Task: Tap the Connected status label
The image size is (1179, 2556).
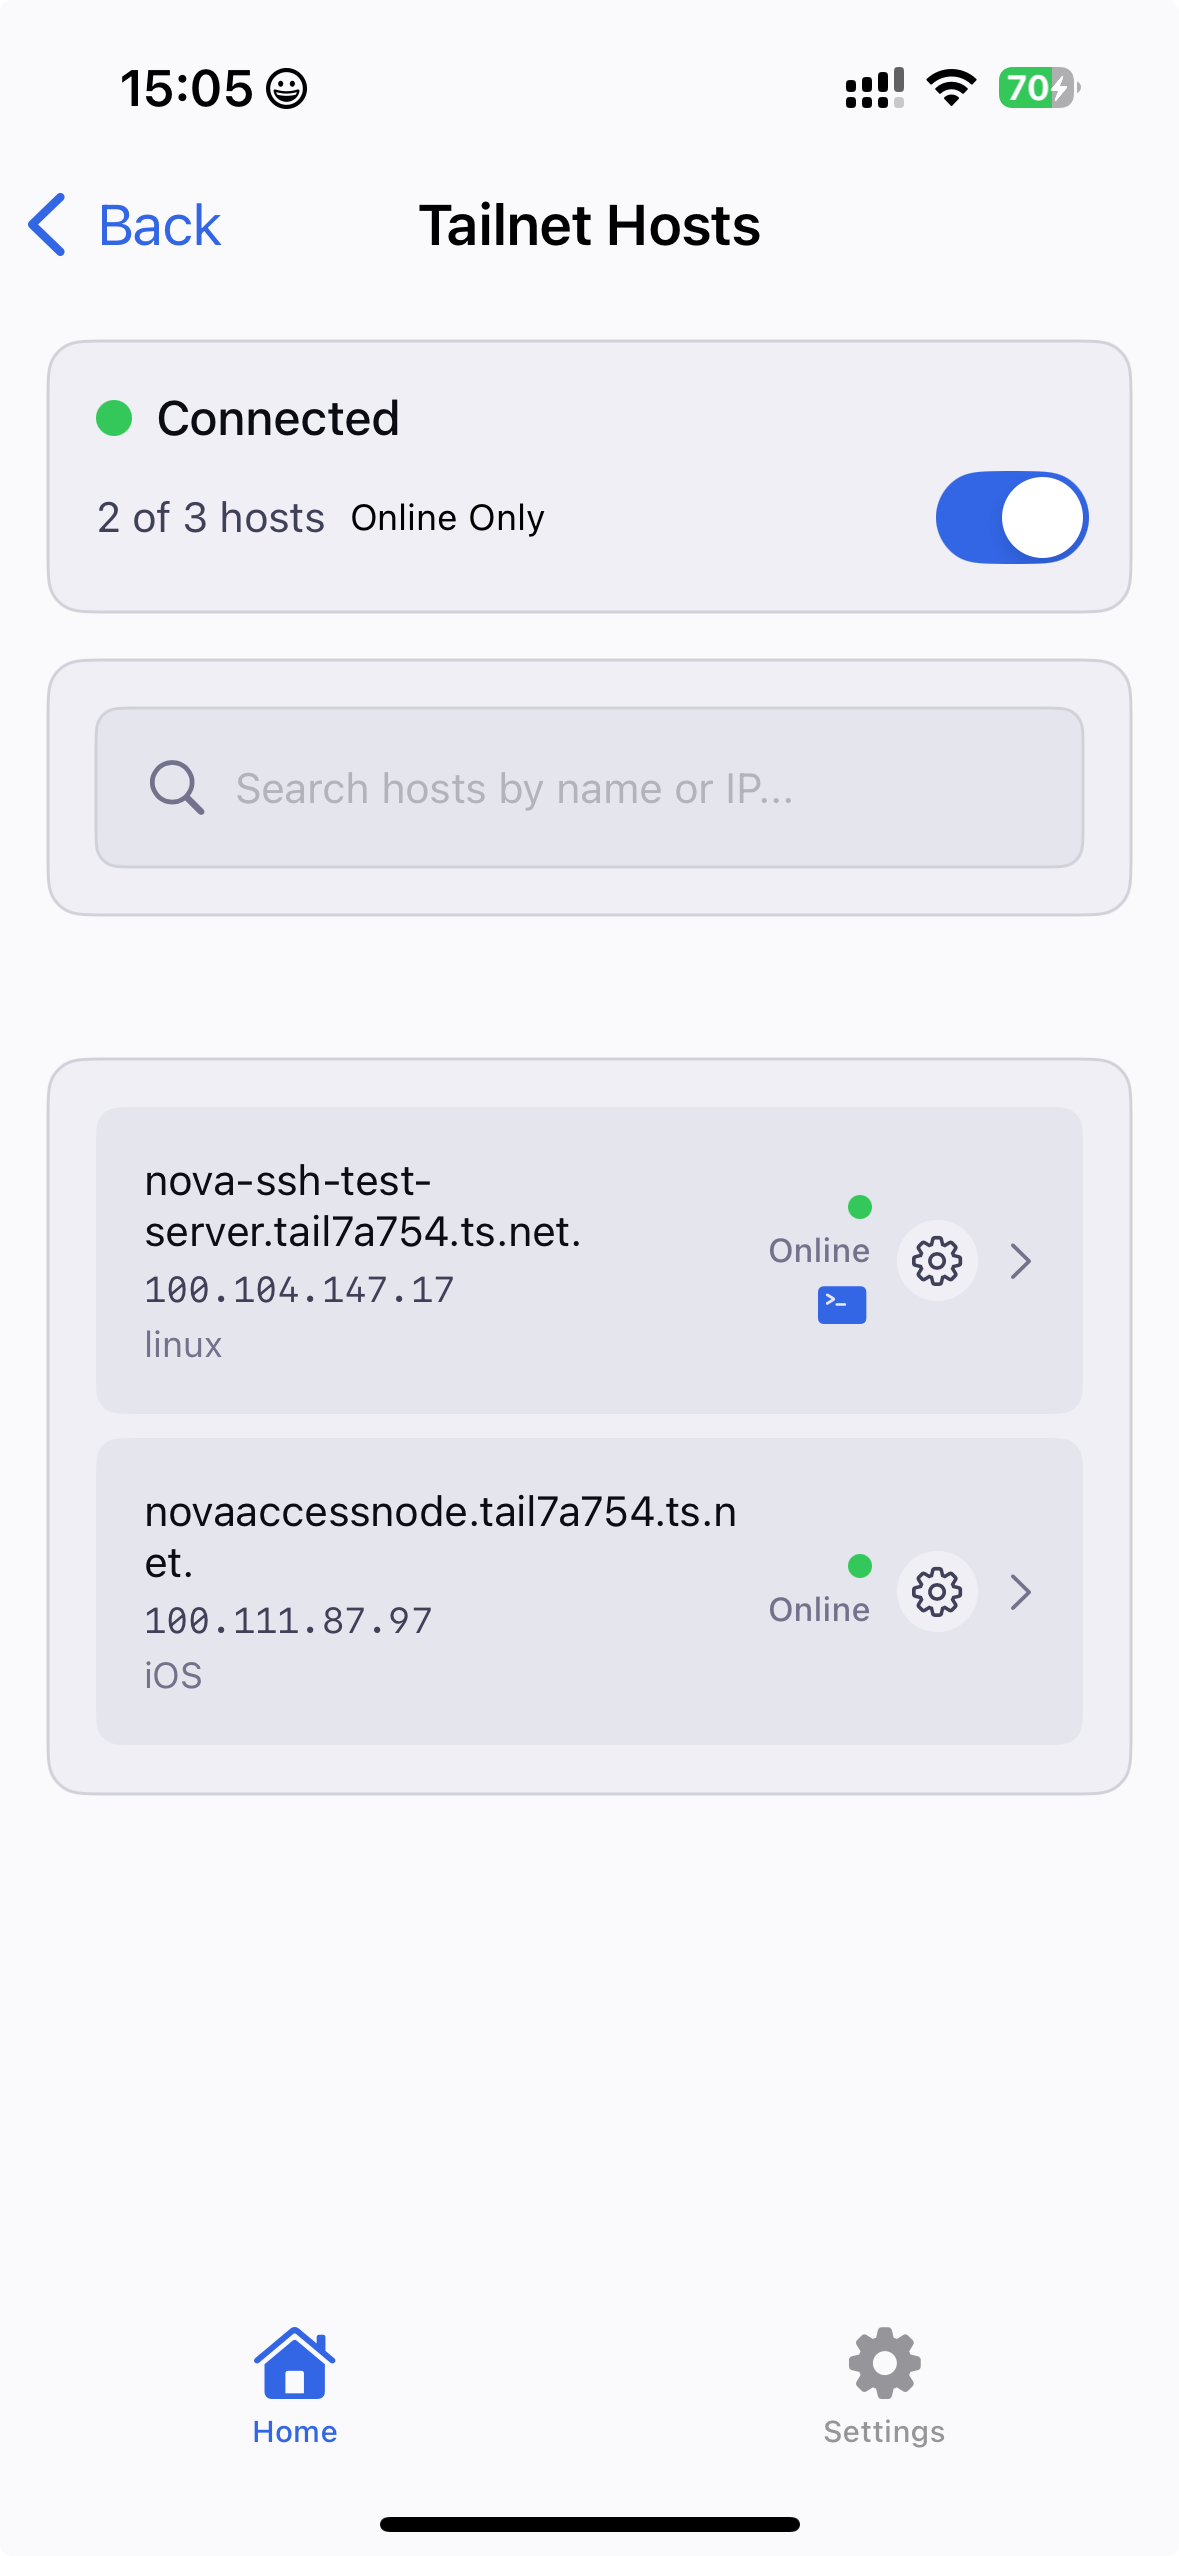Action: tap(278, 418)
